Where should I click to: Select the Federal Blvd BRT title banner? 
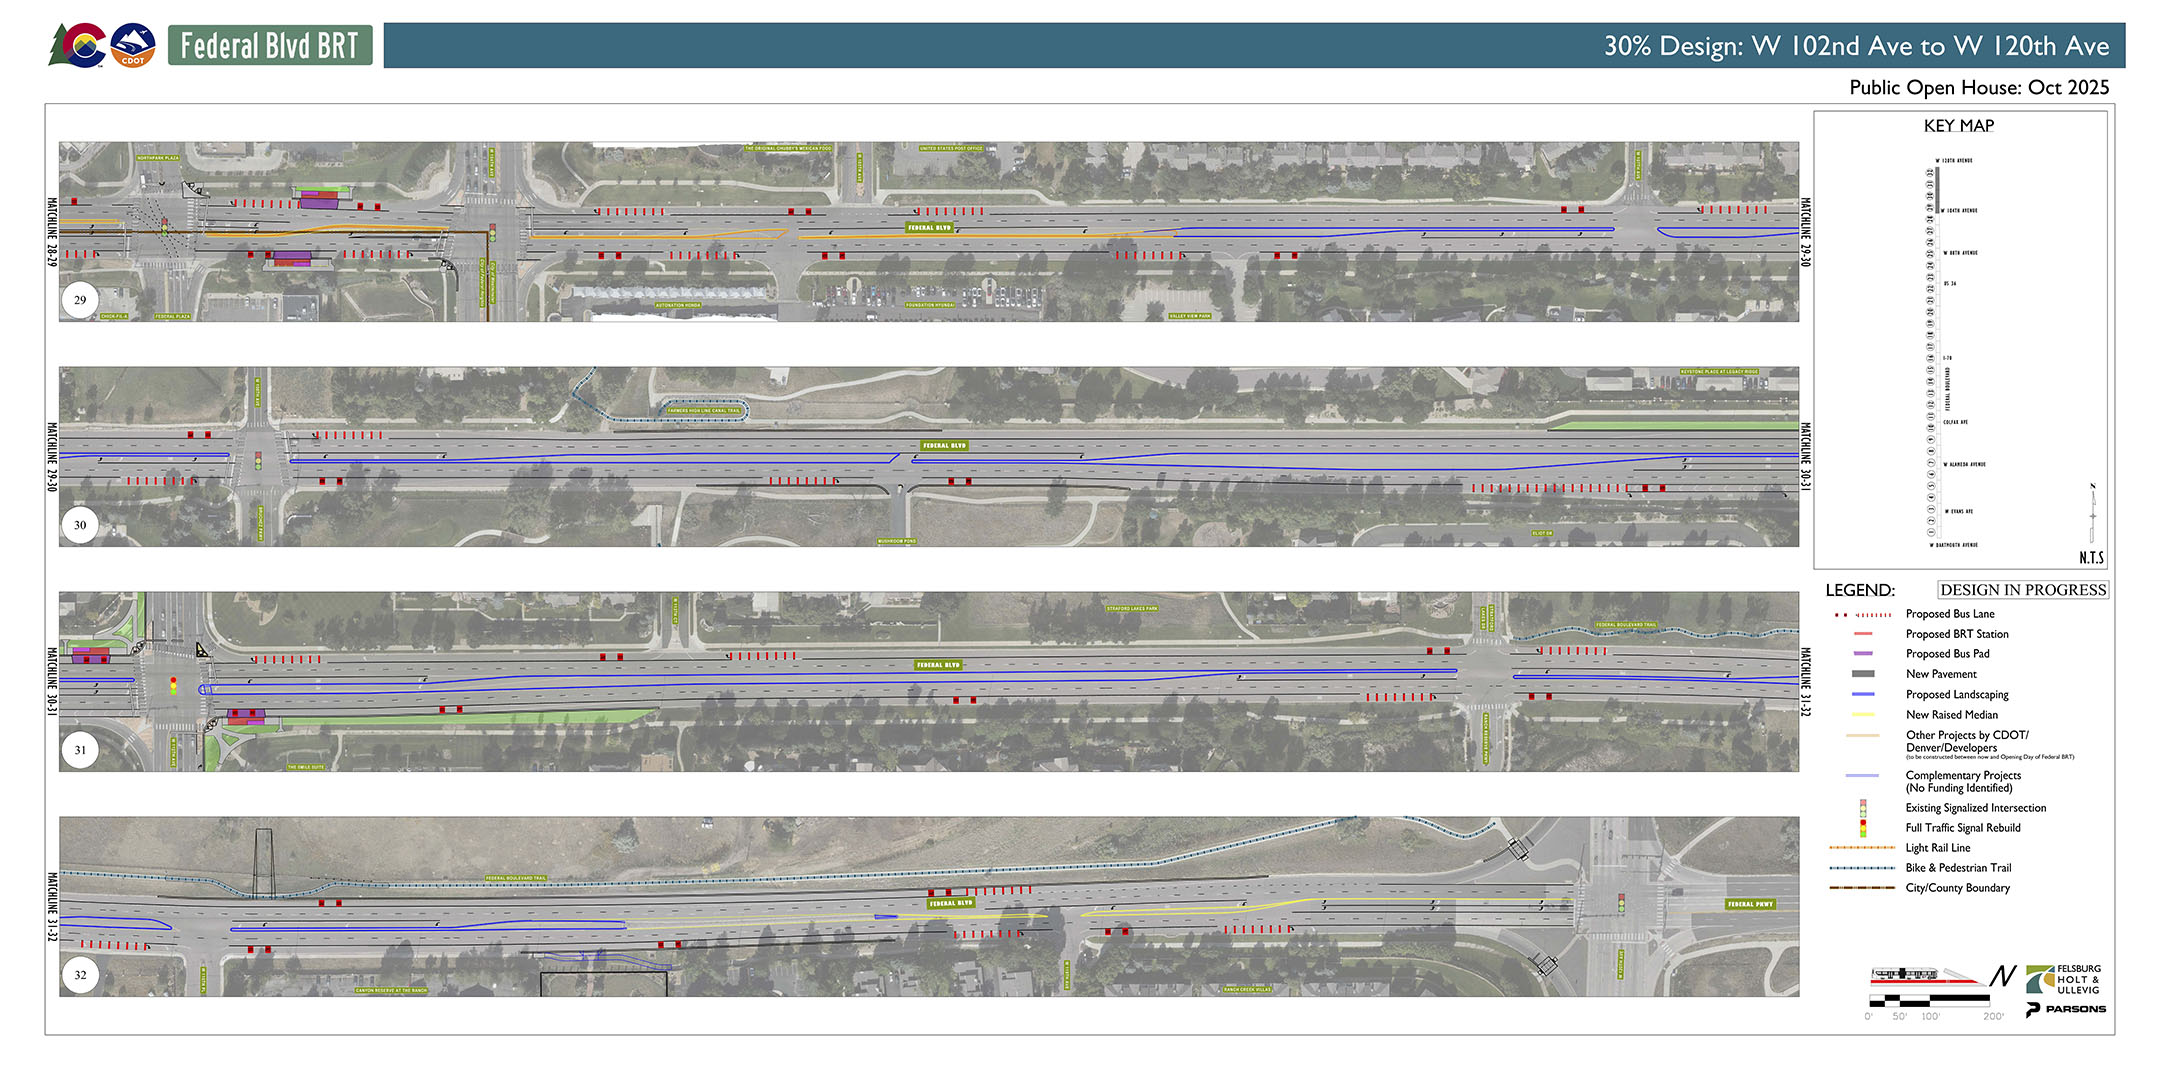269,45
